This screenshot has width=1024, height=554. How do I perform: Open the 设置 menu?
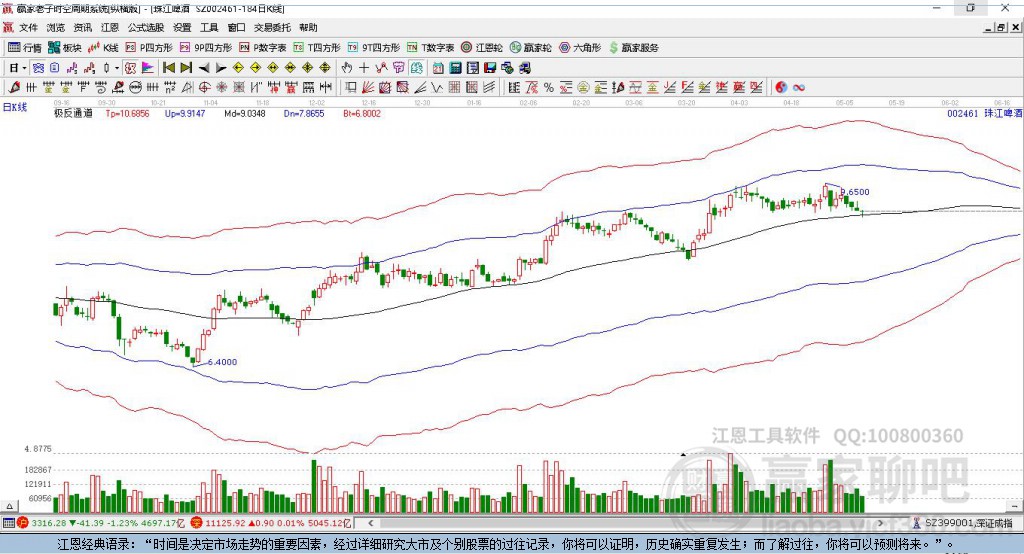[x=182, y=27]
